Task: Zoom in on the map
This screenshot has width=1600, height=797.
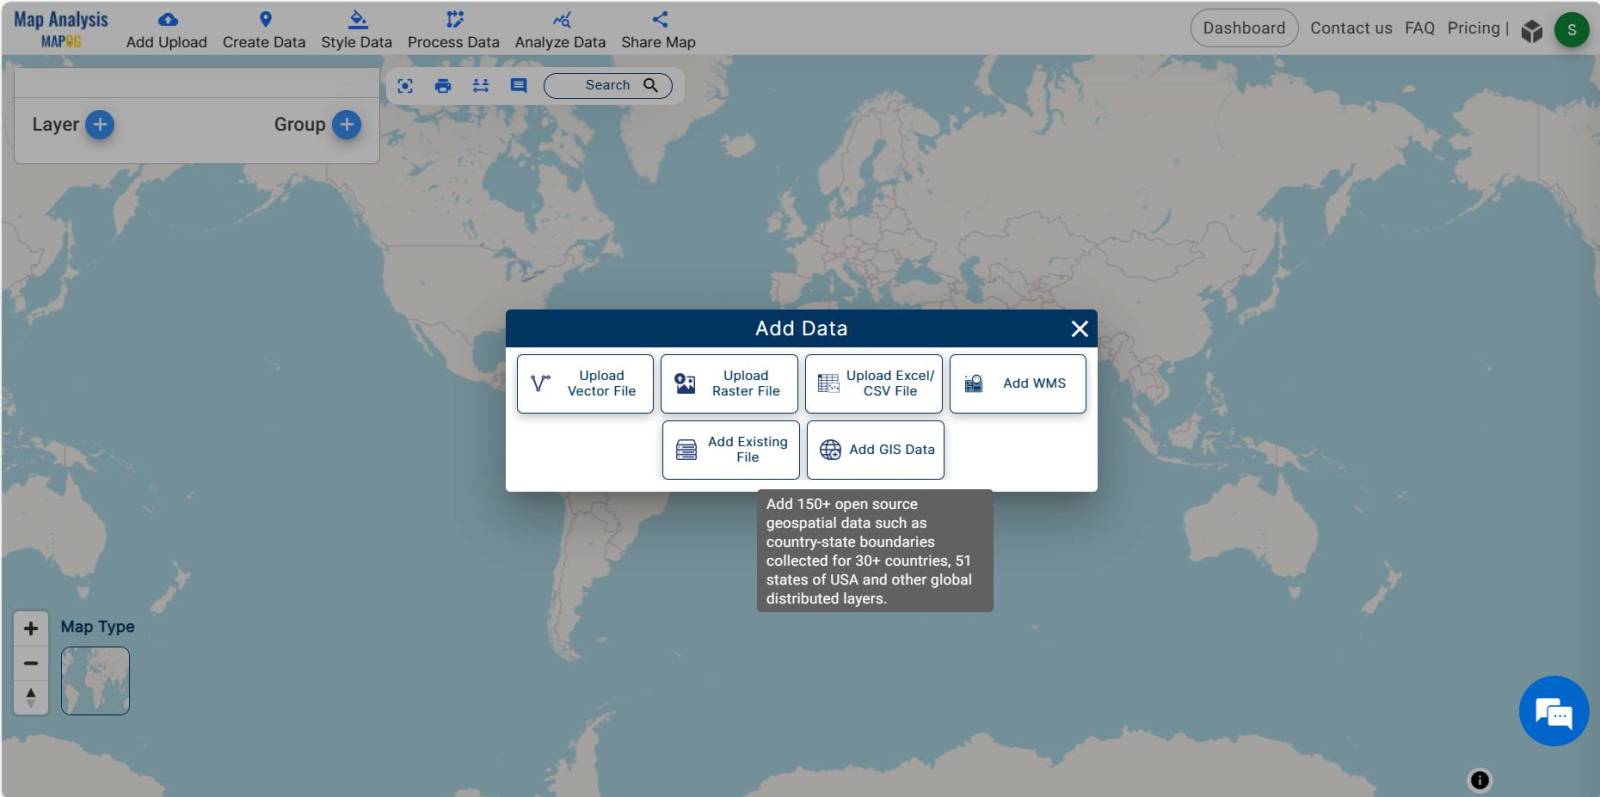Action: pos(31,629)
